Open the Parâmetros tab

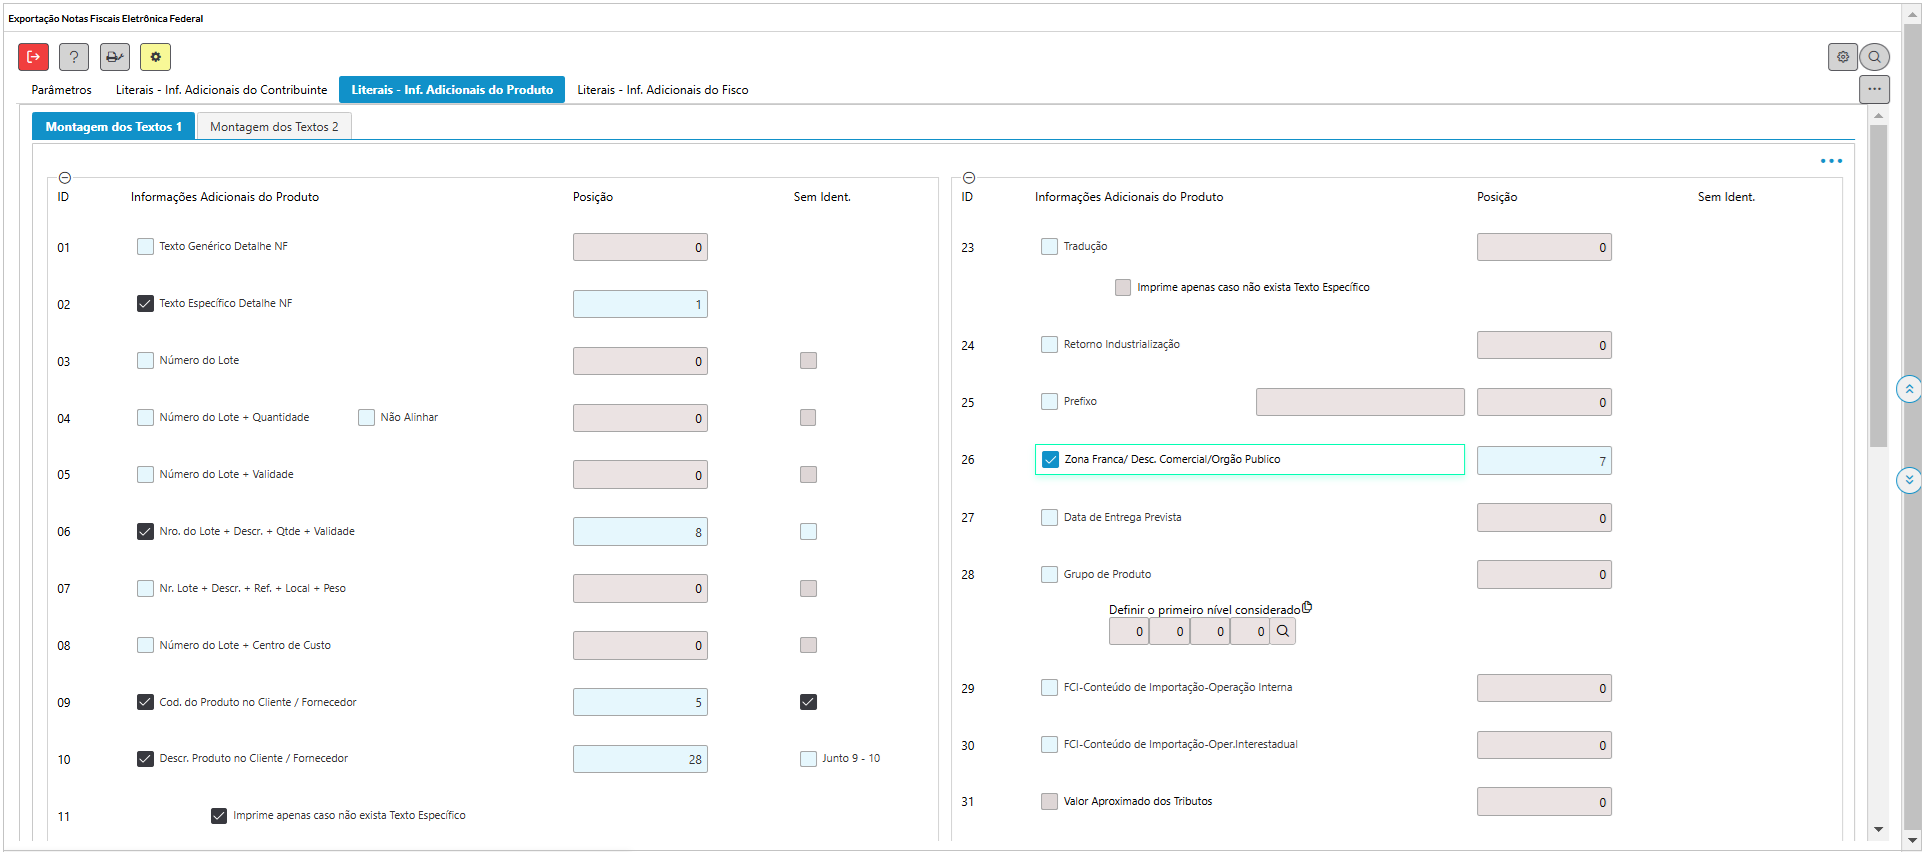pyautogui.click(x=61, y=90)
